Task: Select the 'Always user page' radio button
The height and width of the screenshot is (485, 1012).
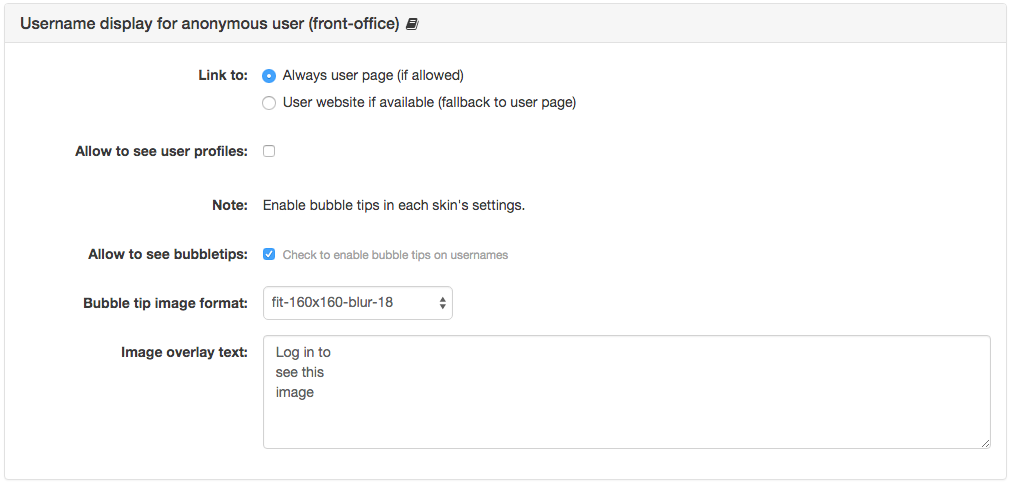Action: pos(269,76)
